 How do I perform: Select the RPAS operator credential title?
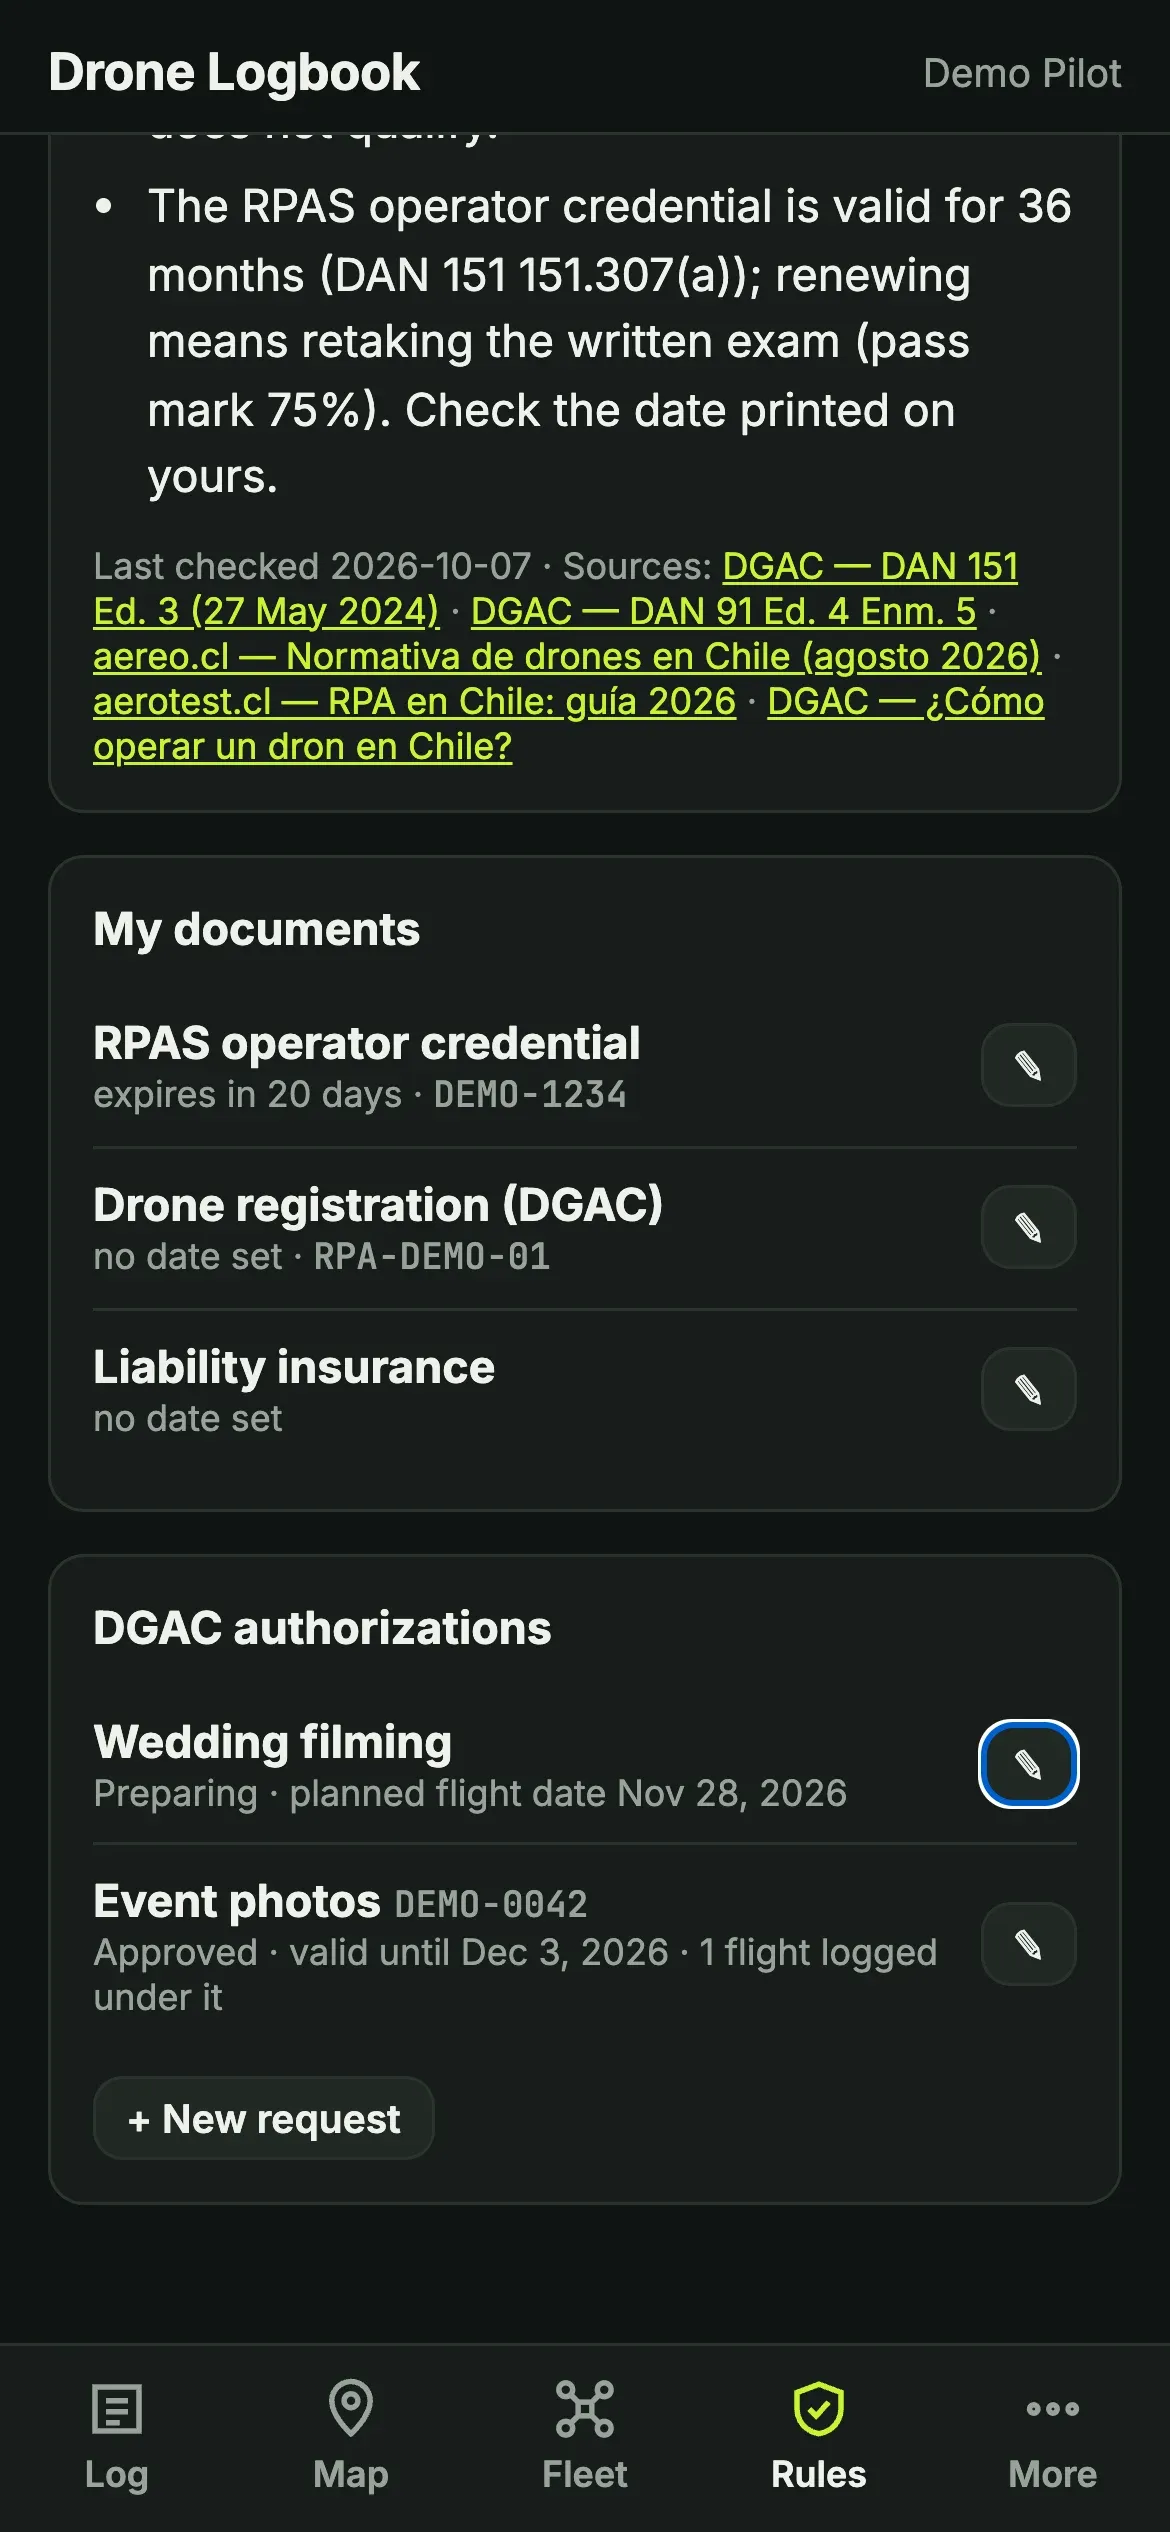367,1043
